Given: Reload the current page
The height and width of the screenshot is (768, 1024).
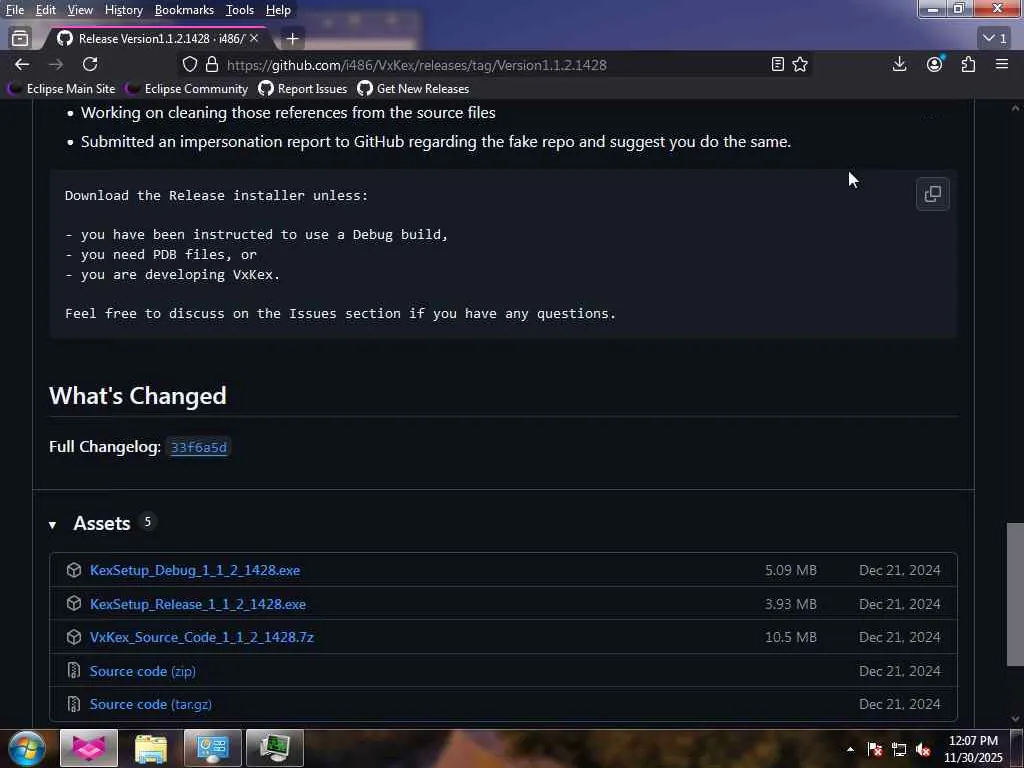Looking at the screenshot, I should (x=90, y=64).
